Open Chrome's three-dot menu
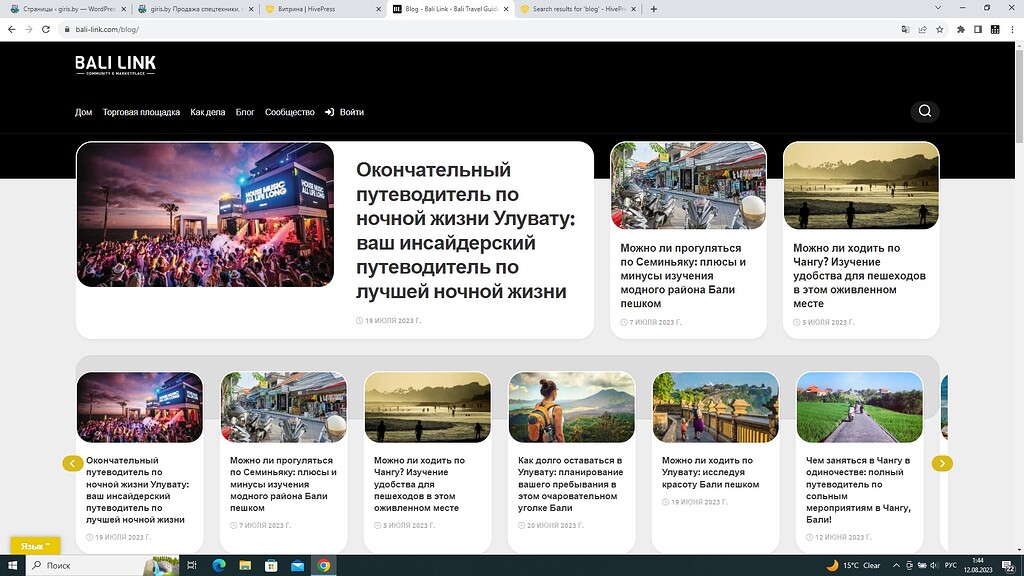Viewport: 1024px width, 576px height. [1011, 31]
